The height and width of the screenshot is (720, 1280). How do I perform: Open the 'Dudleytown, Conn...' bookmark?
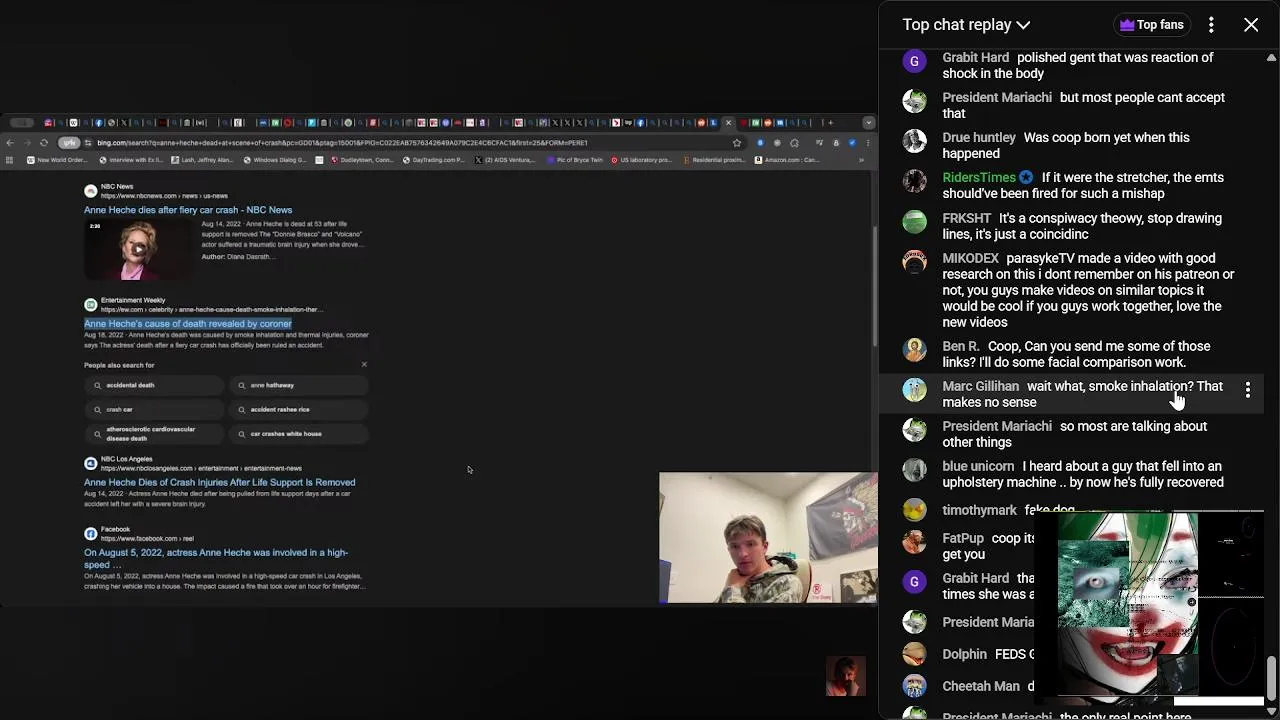click(362, 160)
